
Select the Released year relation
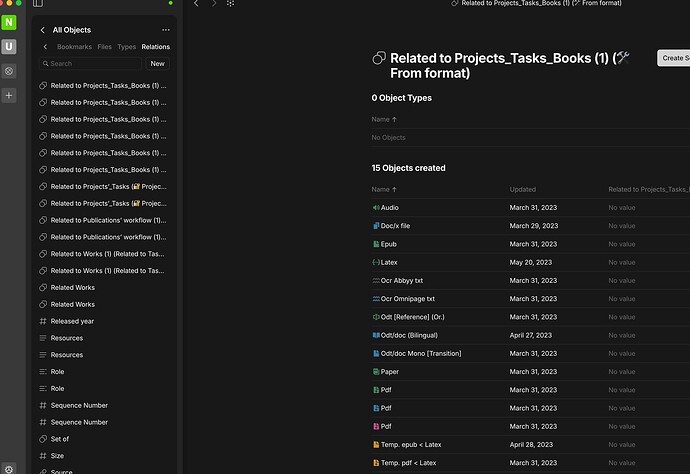coord(104,321)
